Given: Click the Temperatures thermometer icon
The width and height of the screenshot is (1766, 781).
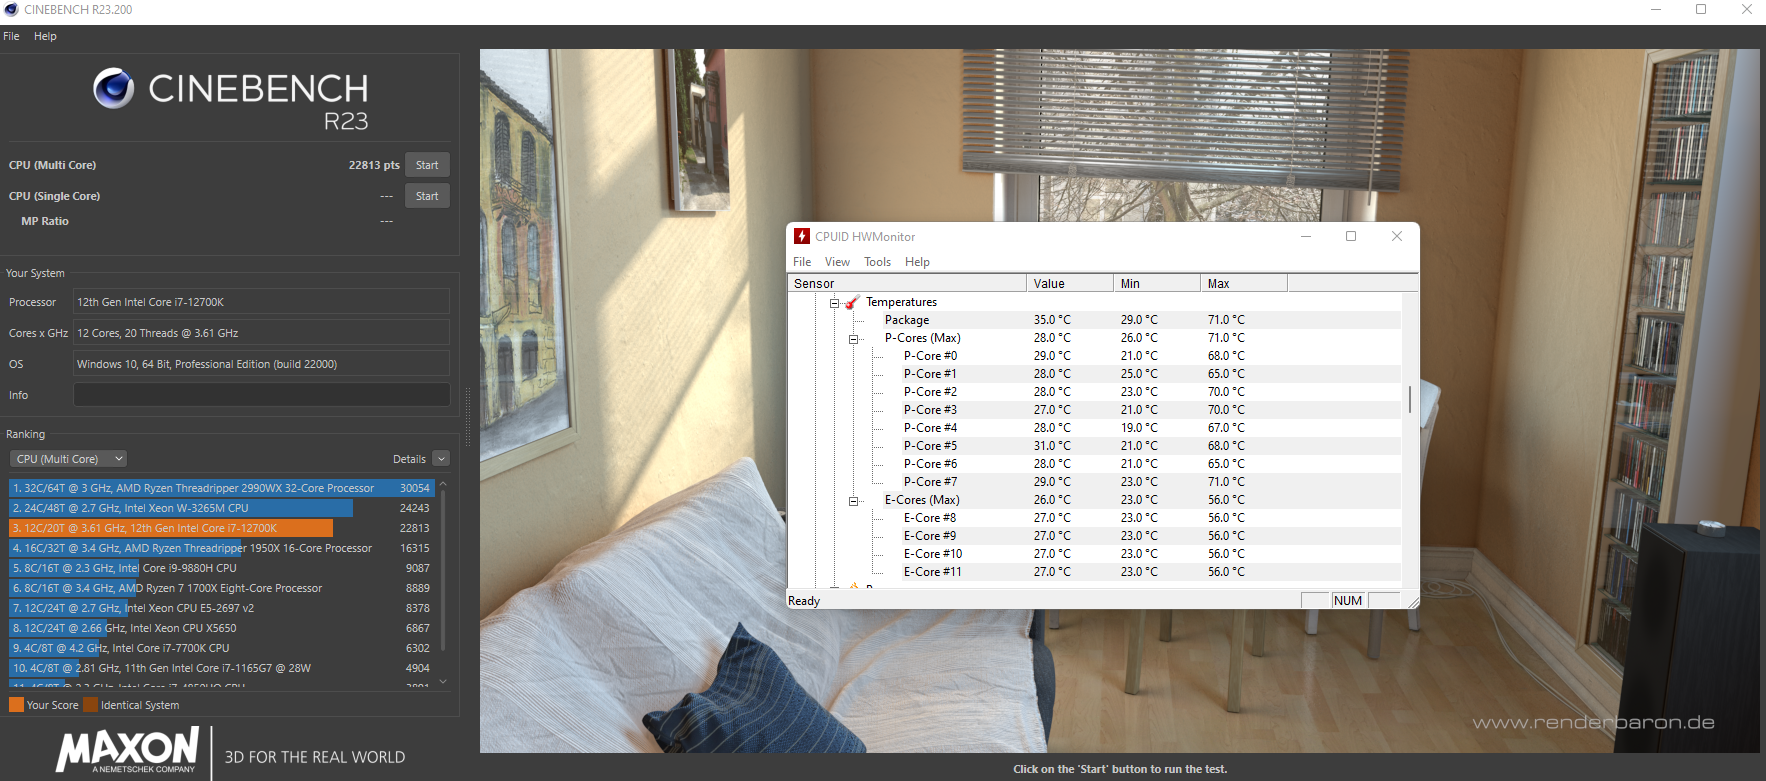Looking at the screenshot, I should coord(852,302).
